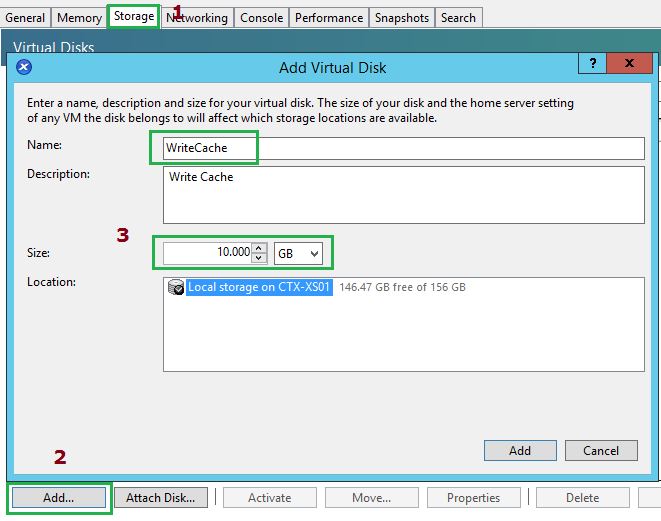Increase disk size with up arrow
661x521 pixels.
click(x=259, y=248)
